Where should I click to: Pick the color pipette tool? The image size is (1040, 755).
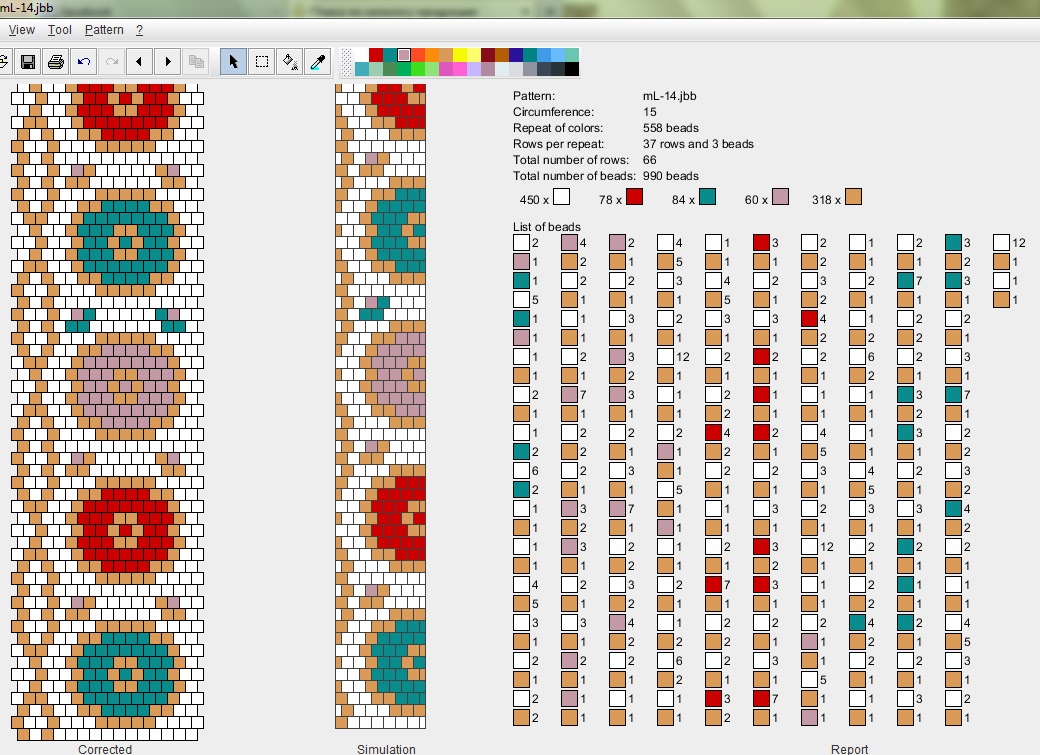click(318, 62)
